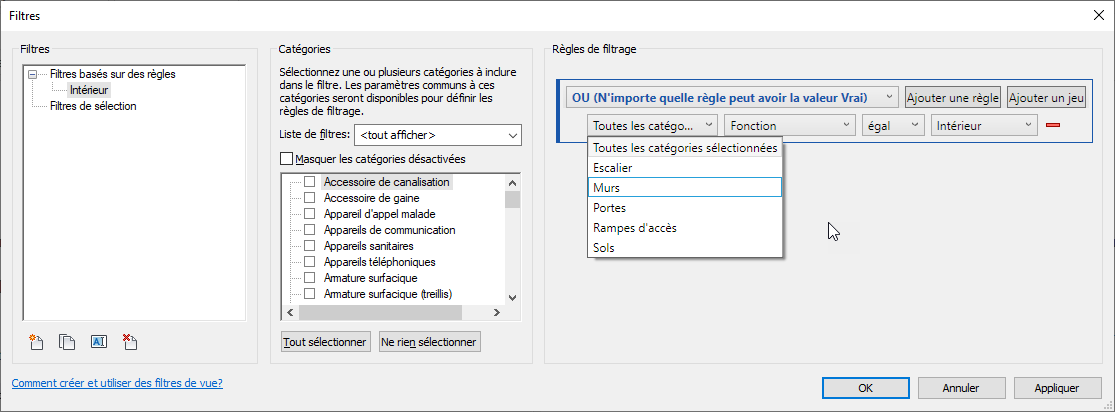This screenshot has height=412, width=1115.
Task: Click the Duplicate filter icon
Action: pos(67,342)
